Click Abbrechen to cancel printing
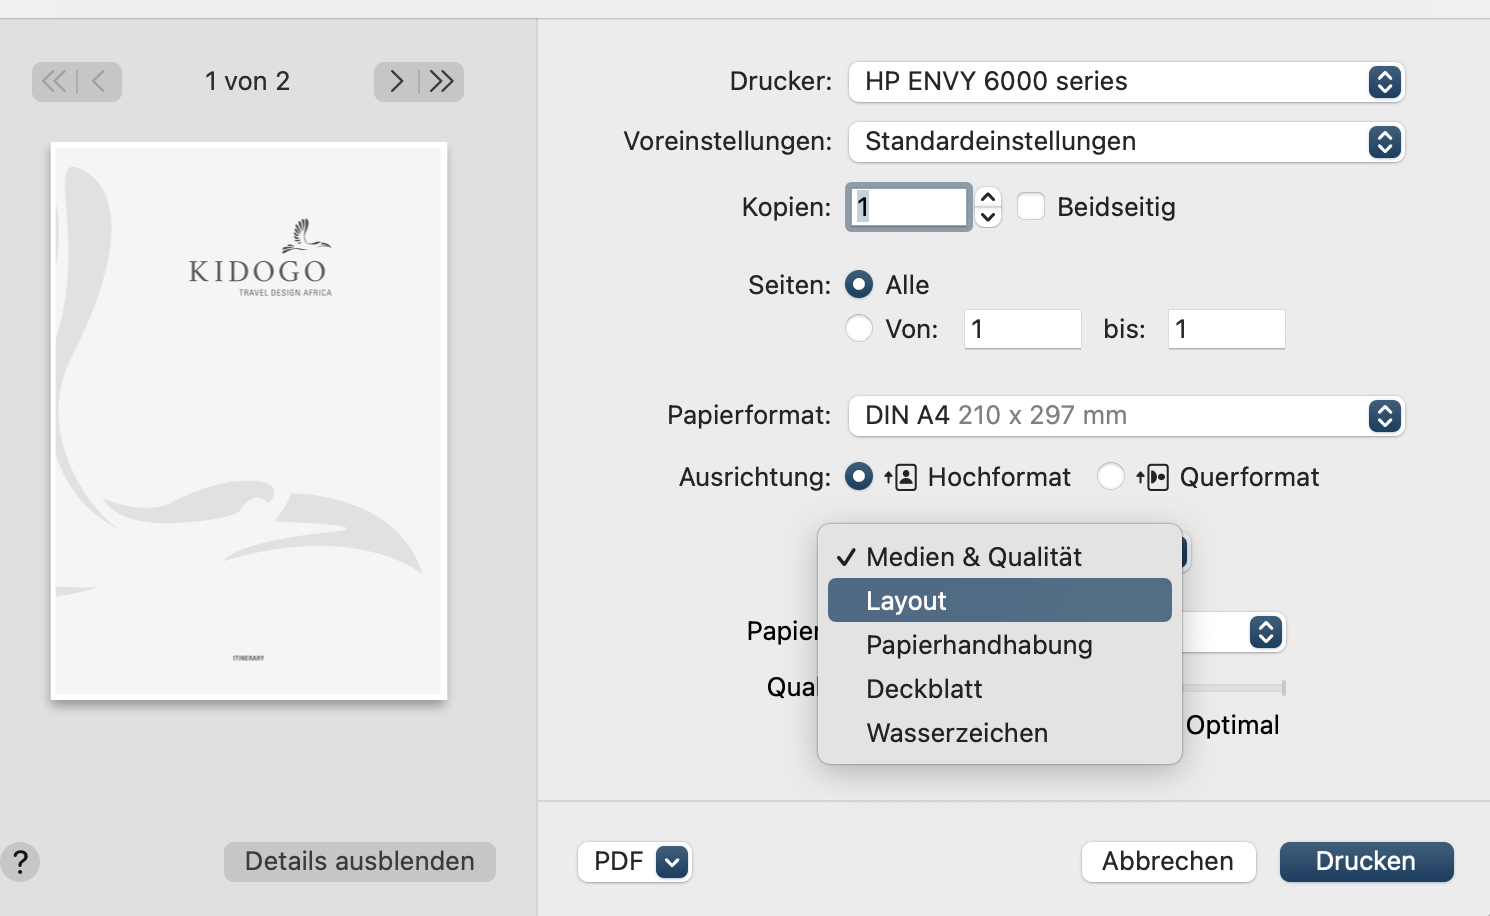The width and height of the screenshot is (1490, 916). [x=1168, y=862]
